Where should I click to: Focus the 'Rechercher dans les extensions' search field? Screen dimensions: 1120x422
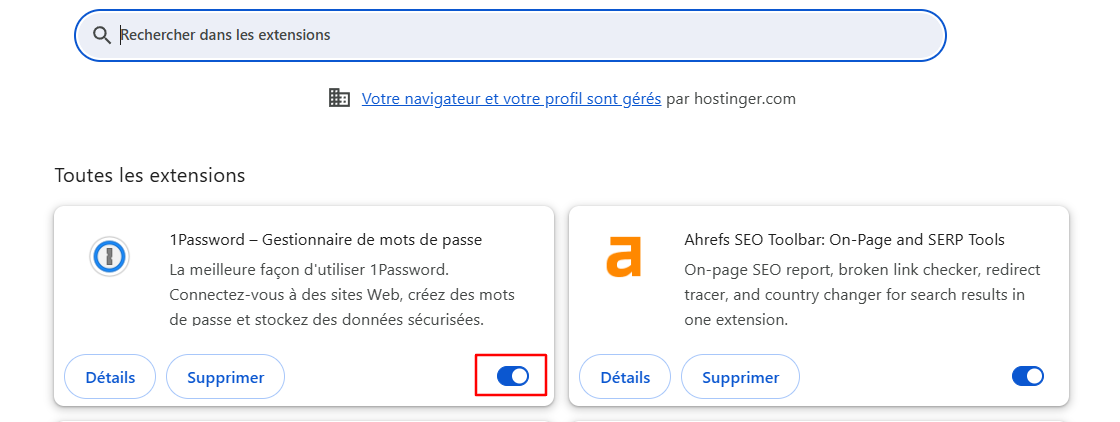tap(520, 35)
